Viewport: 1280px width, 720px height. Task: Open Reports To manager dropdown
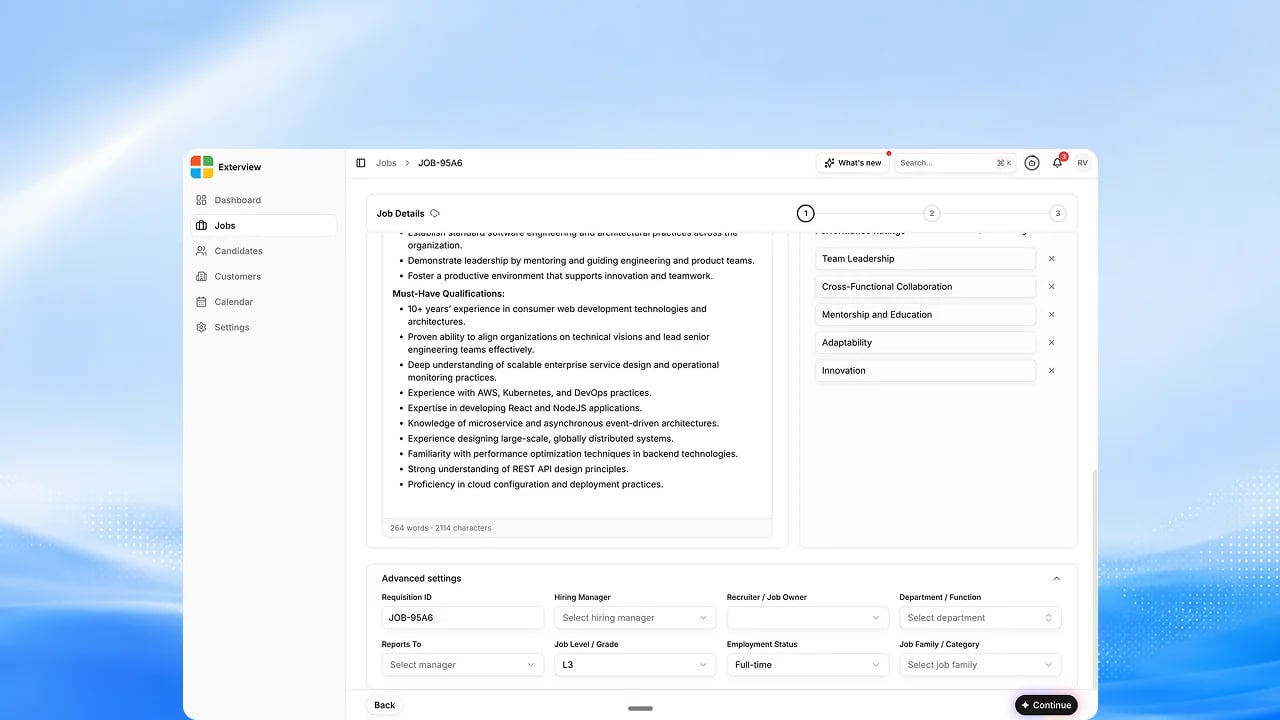click(463, 665)
